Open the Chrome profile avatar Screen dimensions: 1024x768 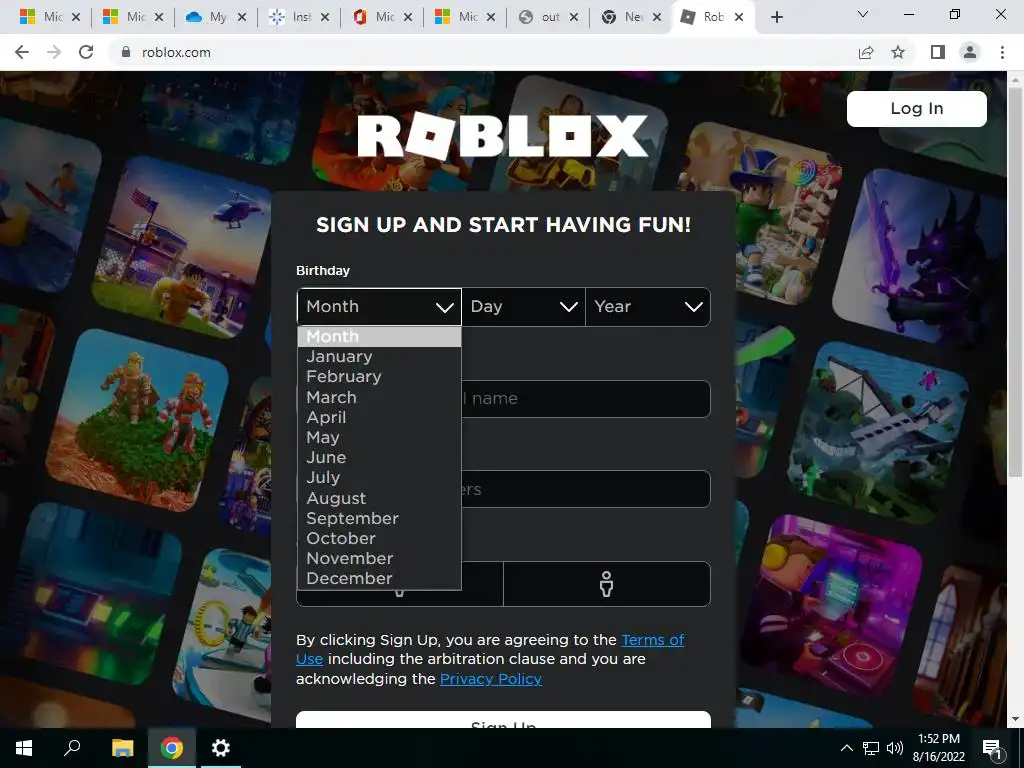point(970,52)
